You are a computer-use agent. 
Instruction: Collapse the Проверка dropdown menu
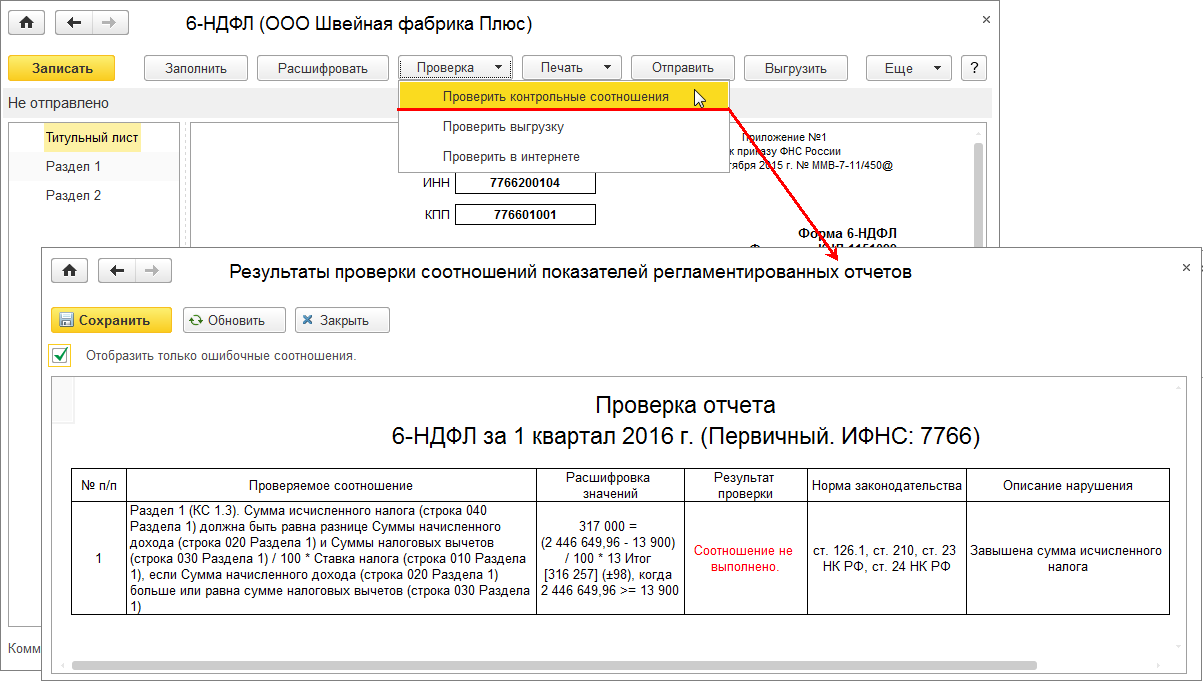click(x=455, y=68)
